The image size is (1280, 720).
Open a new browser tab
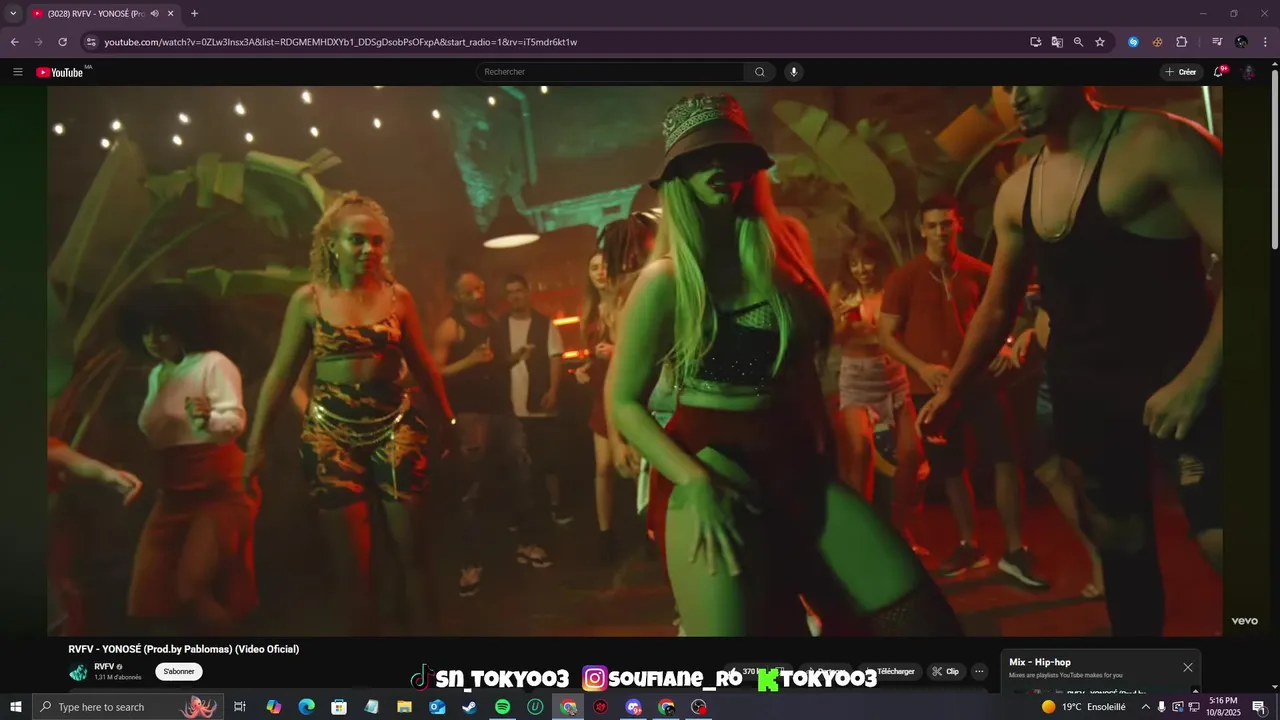click(x=194, y=13)
